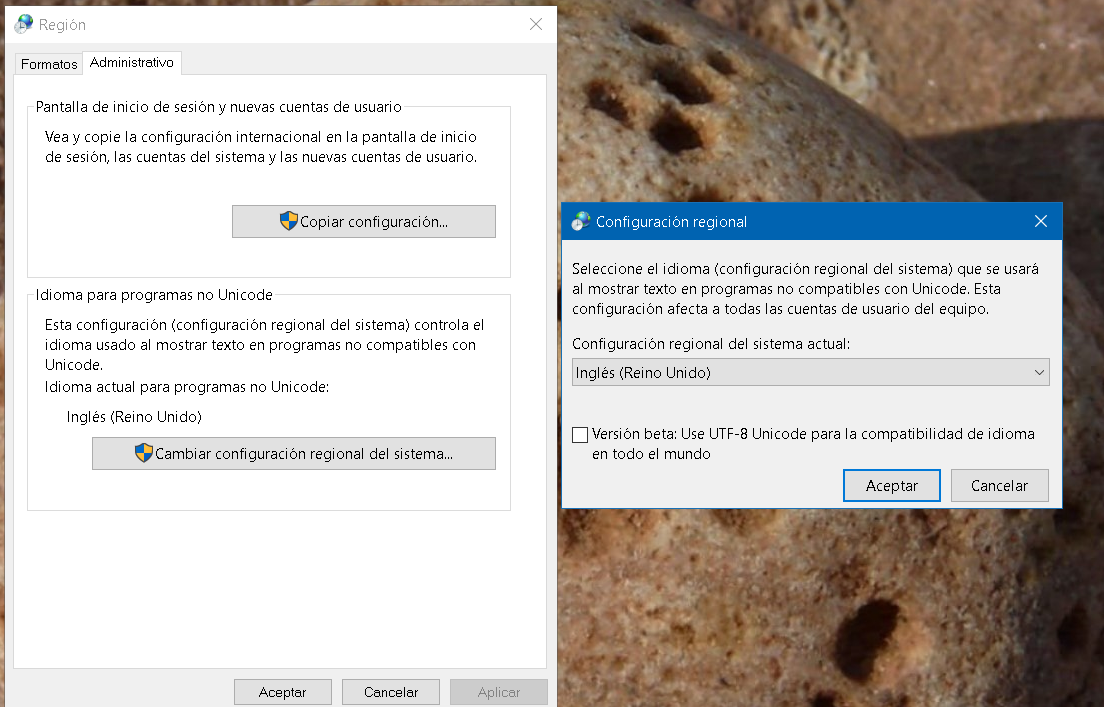Click Cancelar at bottom of Región window

click(391, 692)
